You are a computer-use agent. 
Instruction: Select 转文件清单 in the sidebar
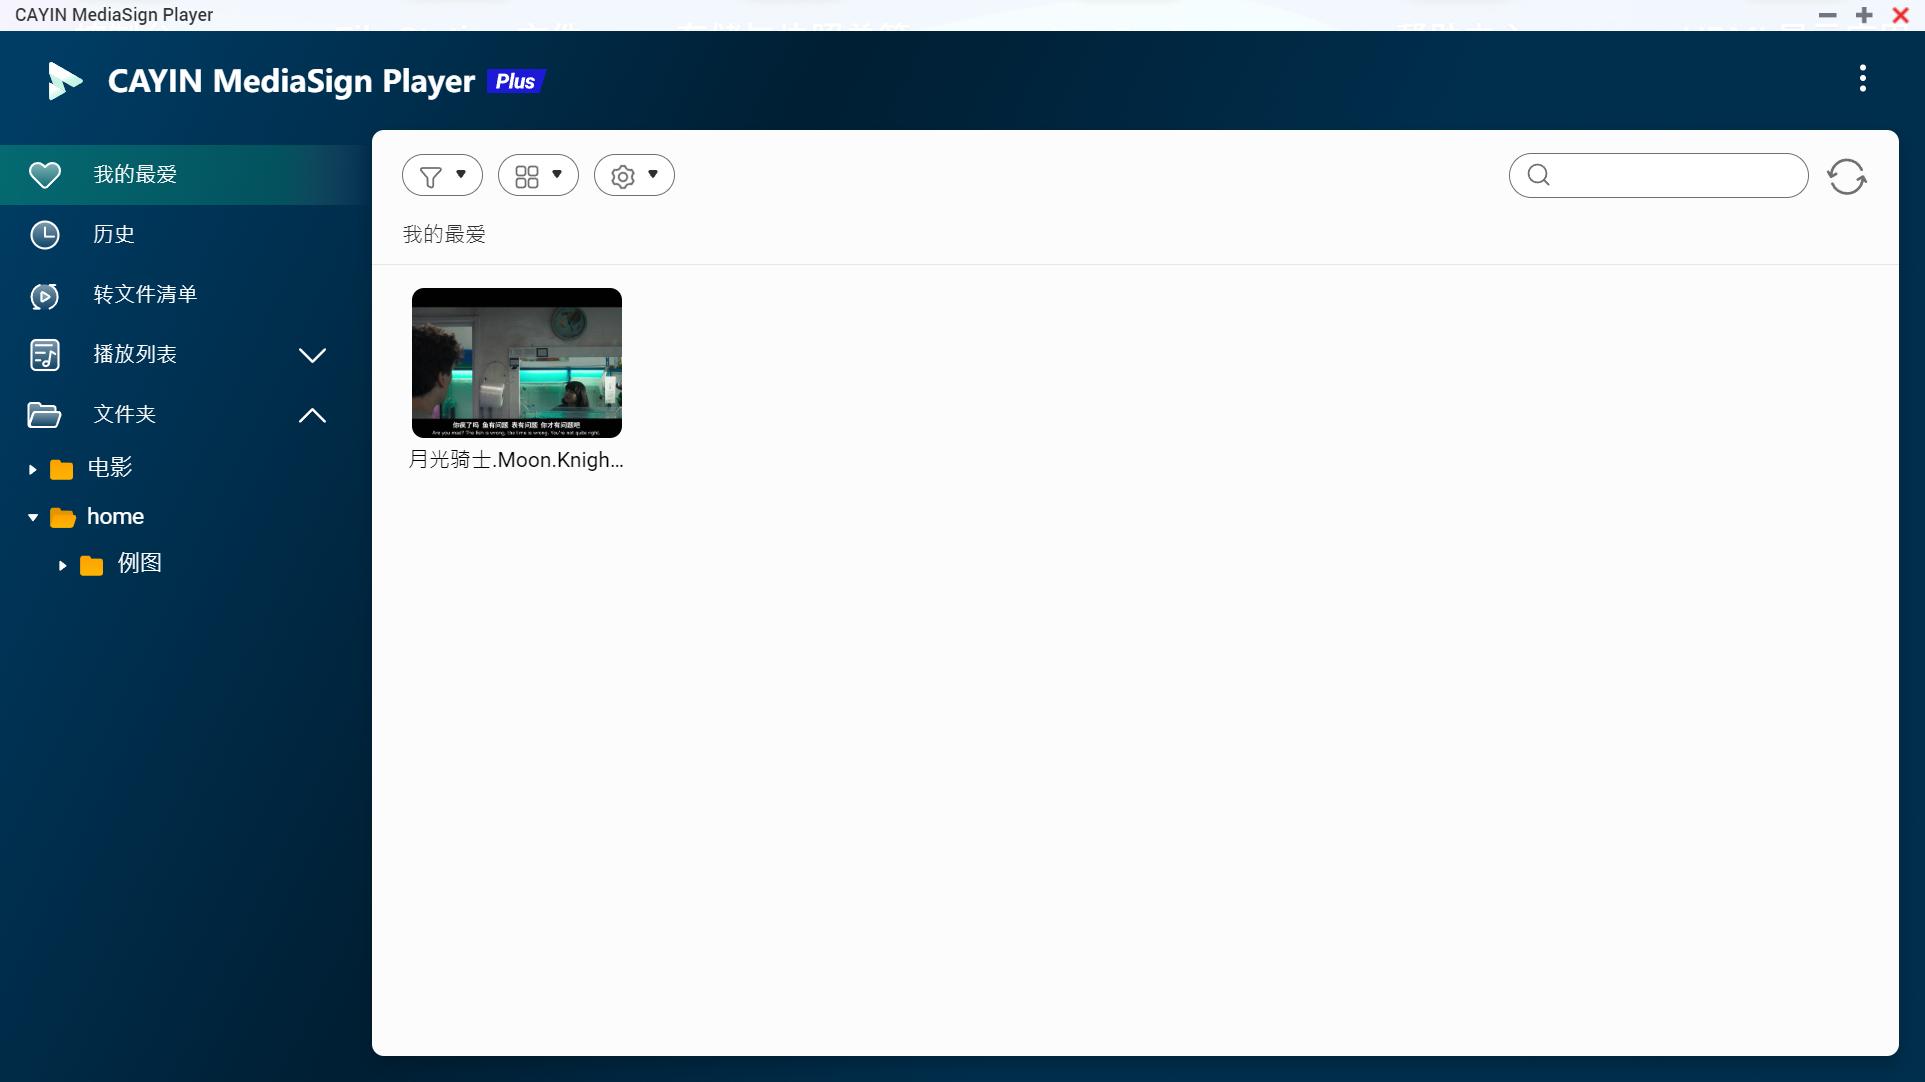(x=145, y=295)
